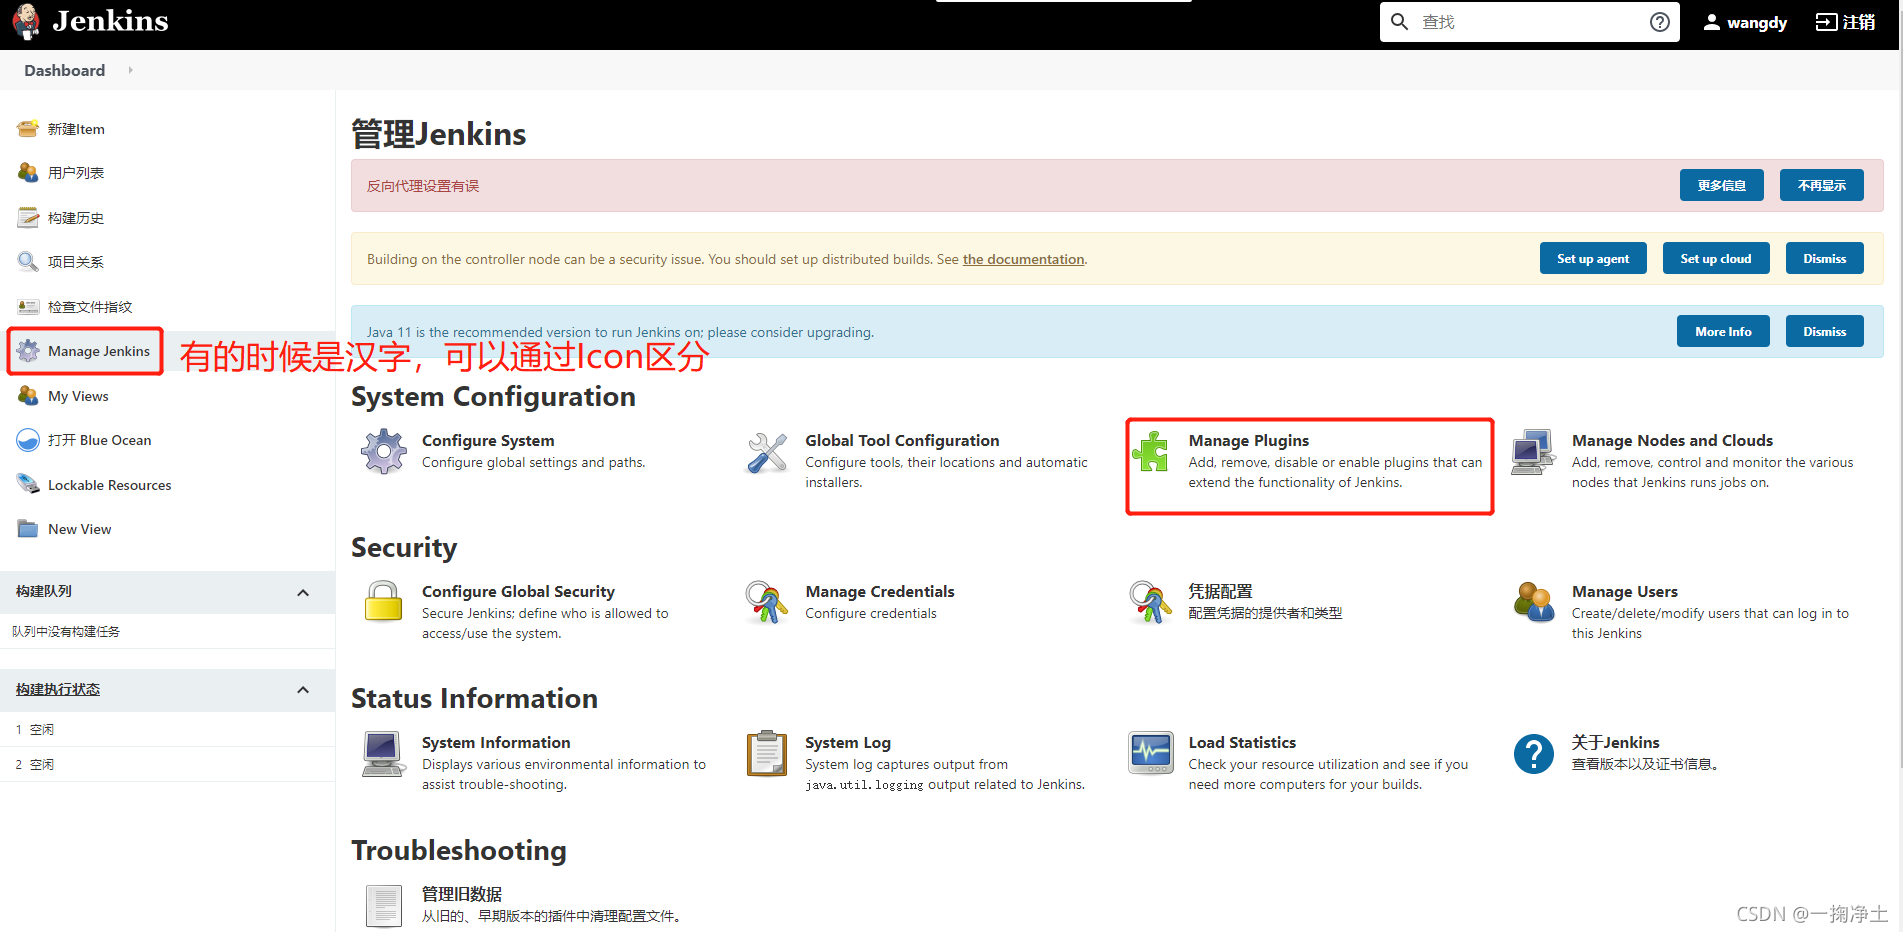Viewport: 1903px width, 932px height.
Task: Open the Manage Credentials title link
Action: pos(880,591)
